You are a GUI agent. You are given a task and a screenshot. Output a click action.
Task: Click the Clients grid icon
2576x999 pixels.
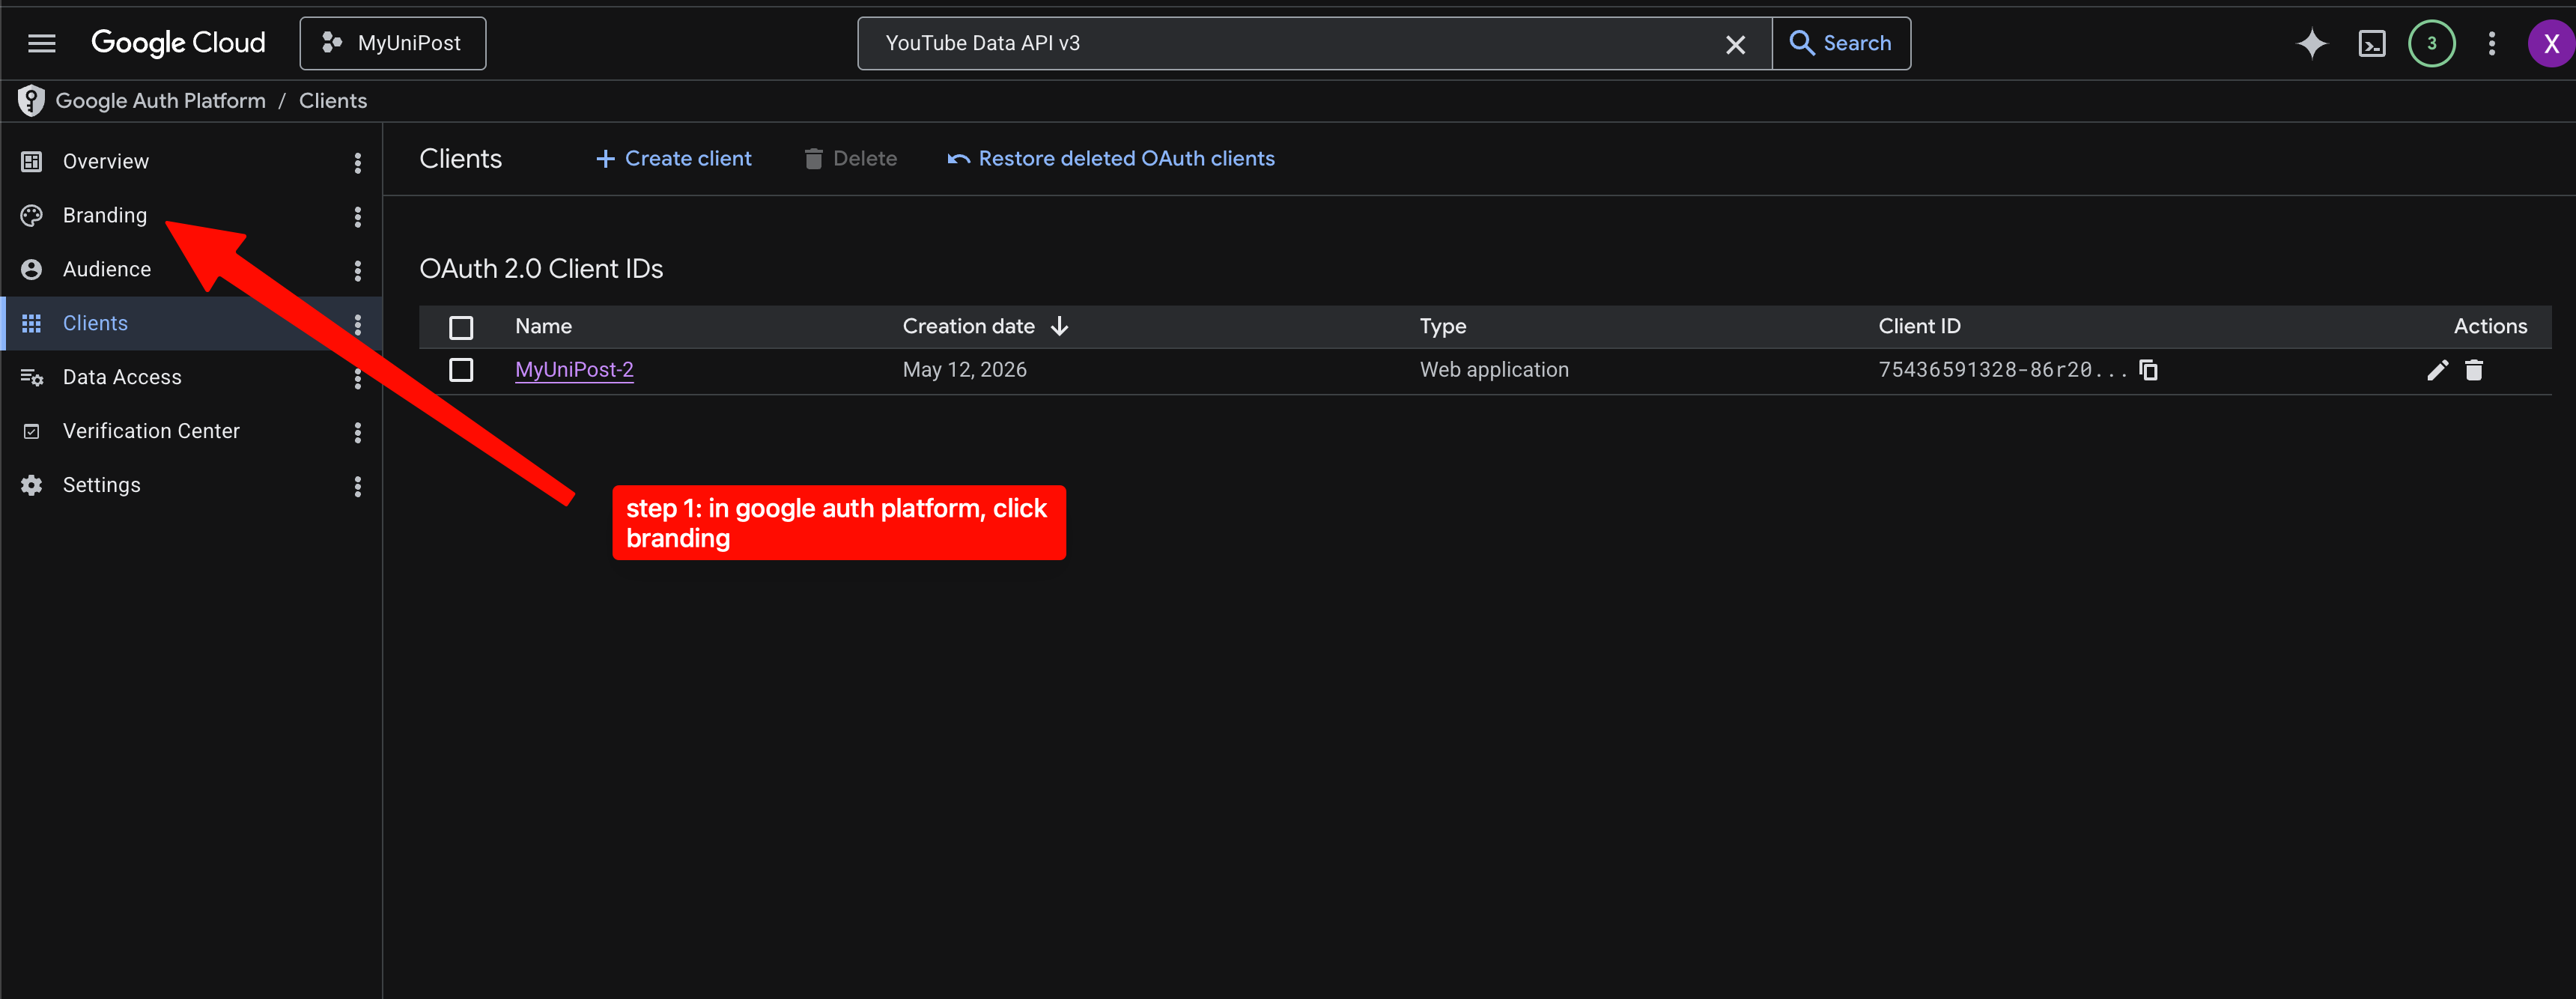31,323
